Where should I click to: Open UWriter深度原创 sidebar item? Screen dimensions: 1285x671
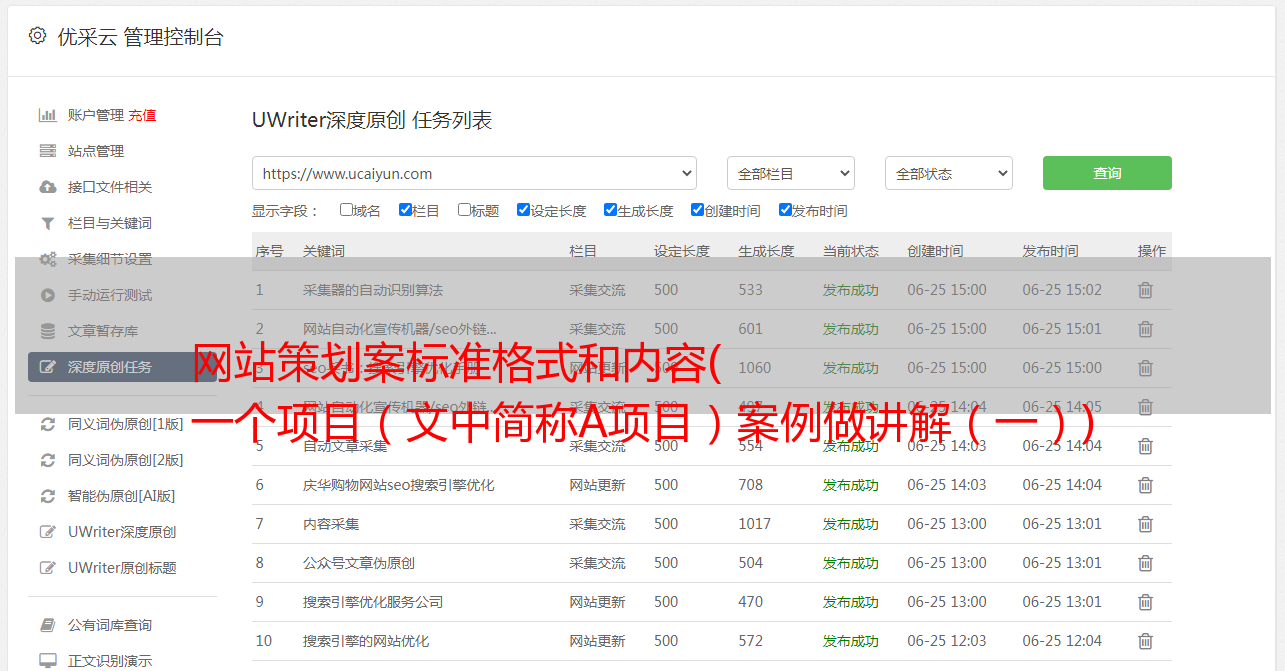[x=122, y=532]
